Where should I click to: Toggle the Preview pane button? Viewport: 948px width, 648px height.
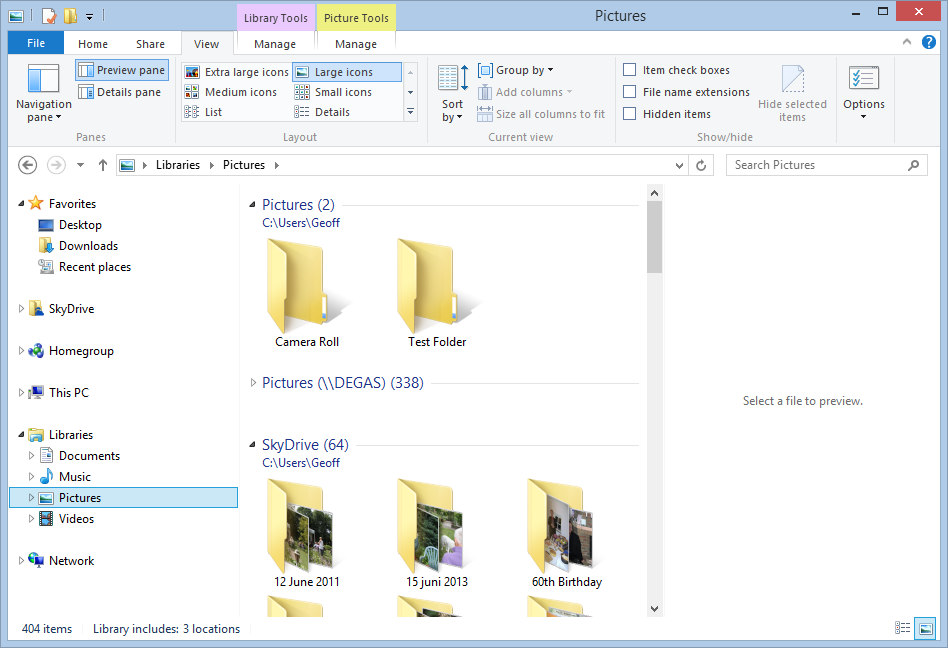[x=122, y=70]
